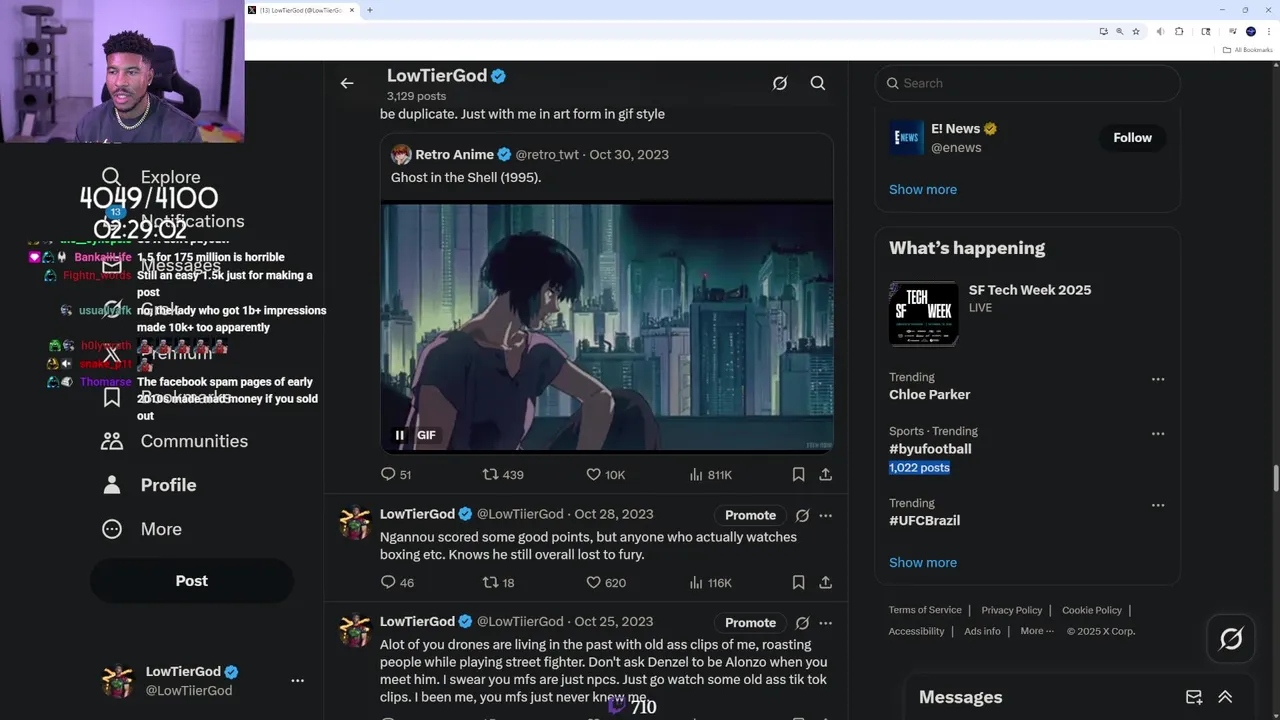
Task: Click the page vertical scrollbar thumb
Action: [x=1275, y=478]
